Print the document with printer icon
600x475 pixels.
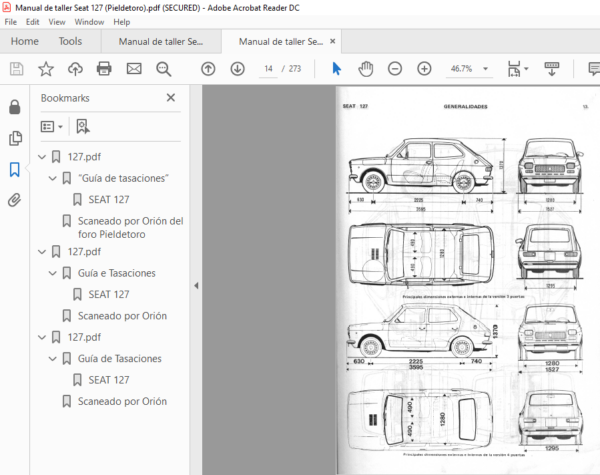pos(104,69)
